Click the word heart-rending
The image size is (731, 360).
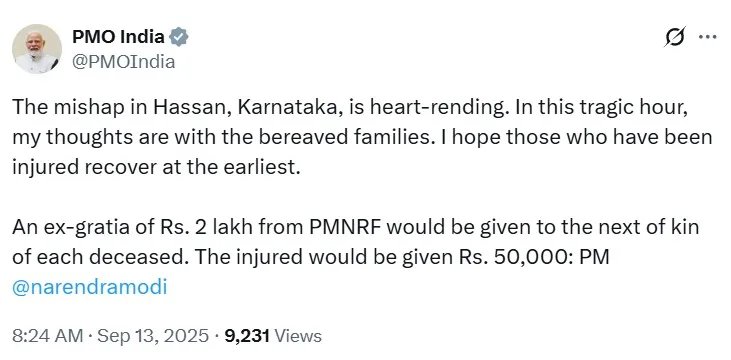pos(437,107)
